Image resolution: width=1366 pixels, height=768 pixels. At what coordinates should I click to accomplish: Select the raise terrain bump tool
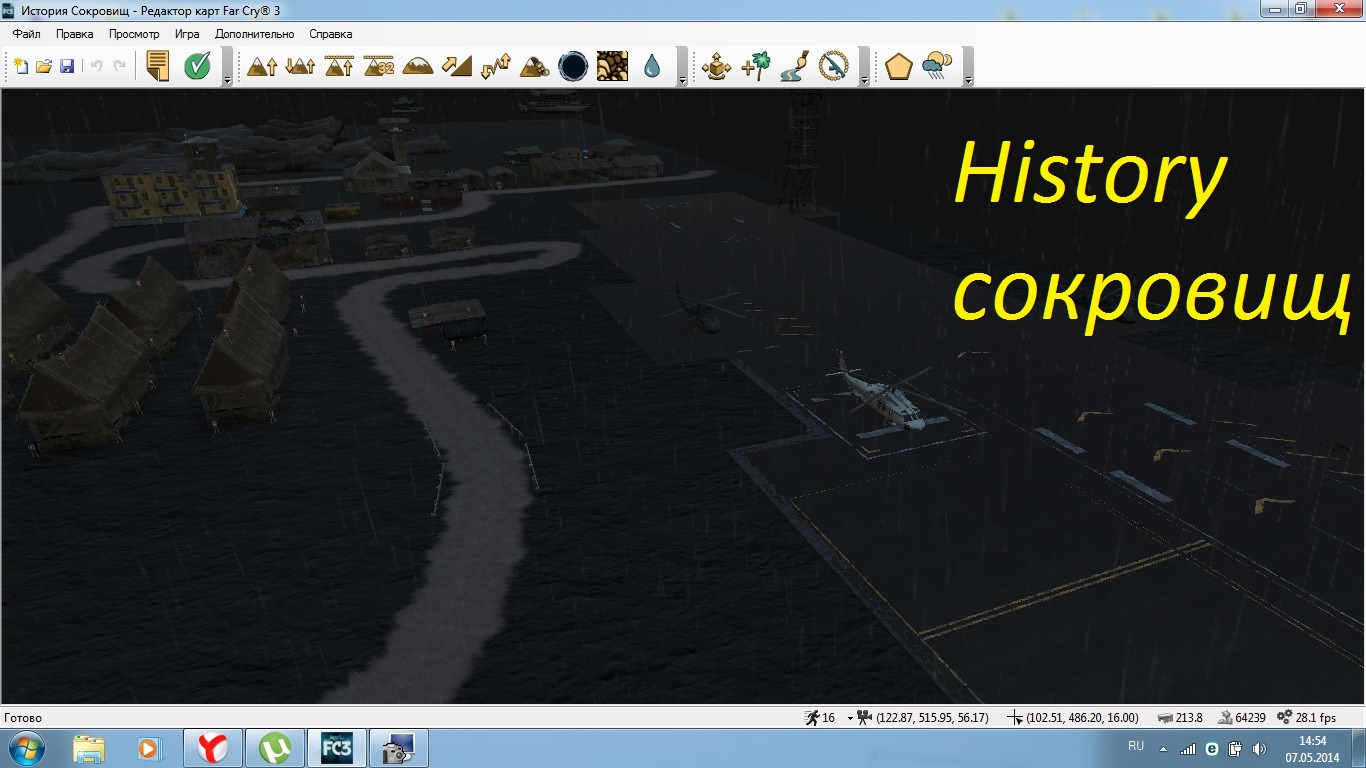click(262, 66)
